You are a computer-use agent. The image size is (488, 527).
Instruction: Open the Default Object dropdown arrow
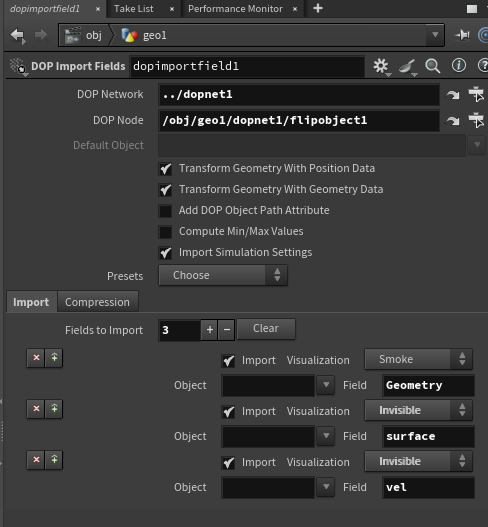[x=477, y=145]
